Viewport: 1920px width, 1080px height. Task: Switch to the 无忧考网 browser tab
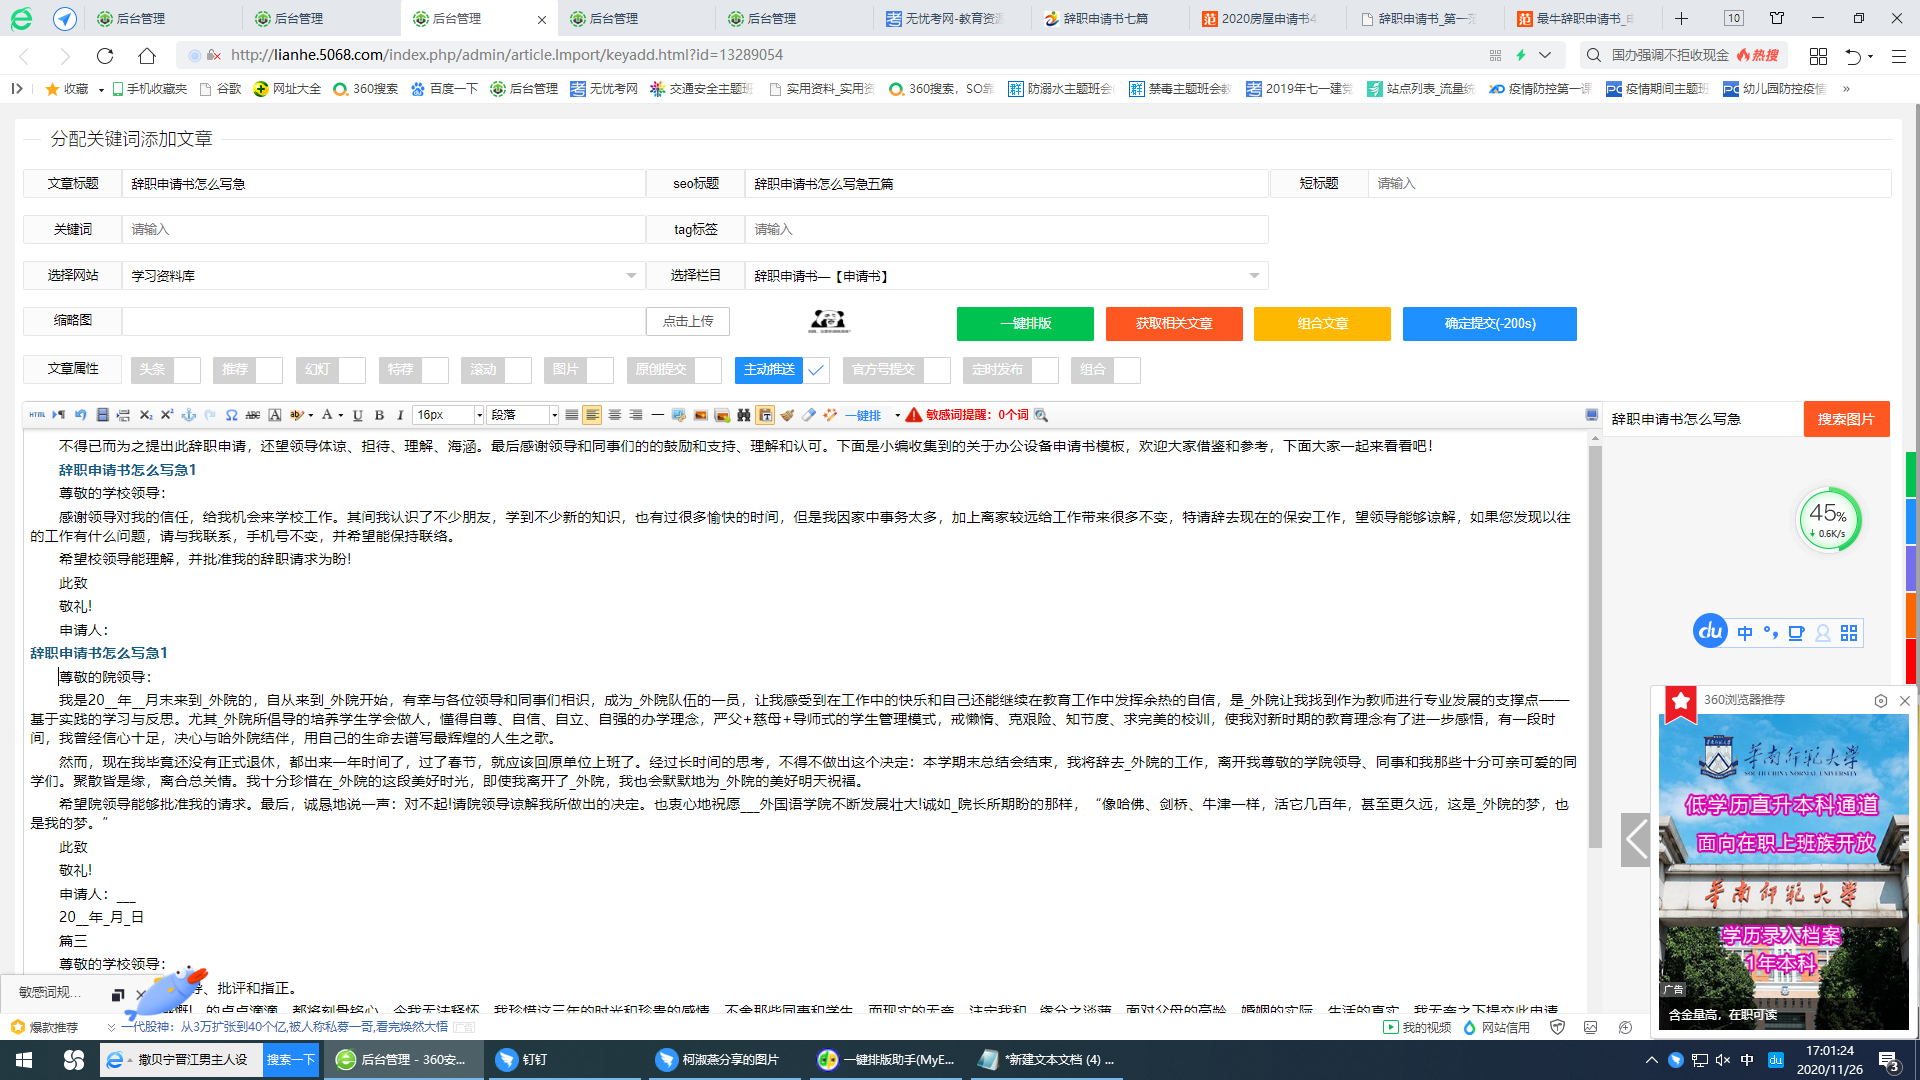(935, 17)
